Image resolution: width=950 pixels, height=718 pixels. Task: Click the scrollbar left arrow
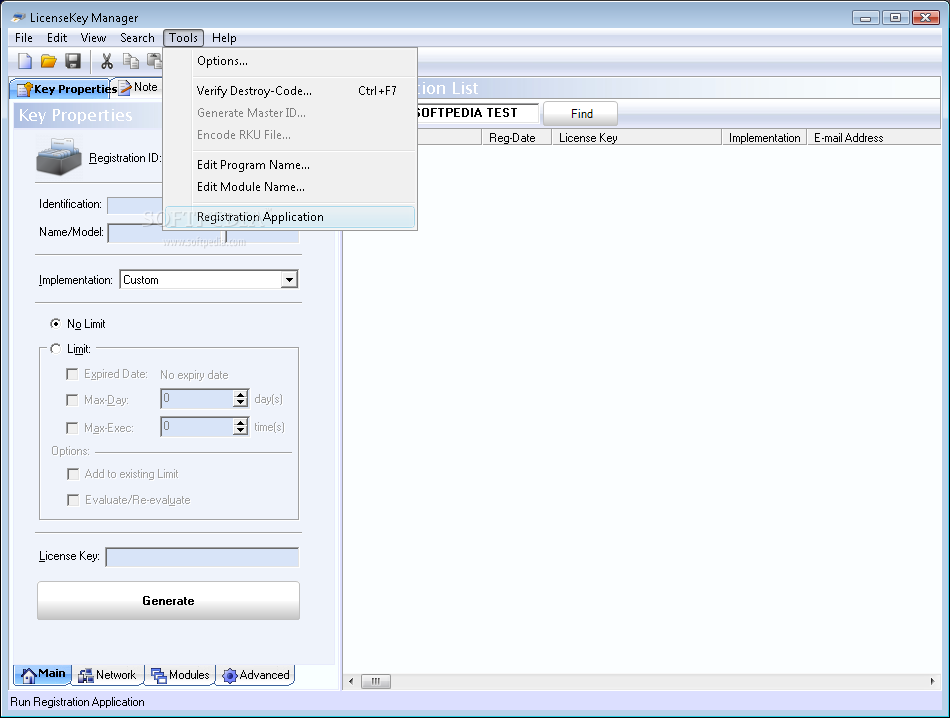point(351,681)
